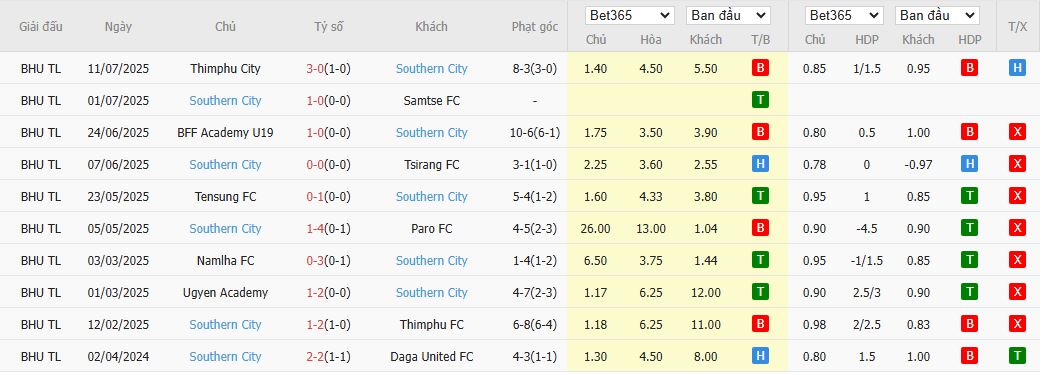
Task: Click the 26.00 home odds in Paro FC row
Action: click(596, 228)
